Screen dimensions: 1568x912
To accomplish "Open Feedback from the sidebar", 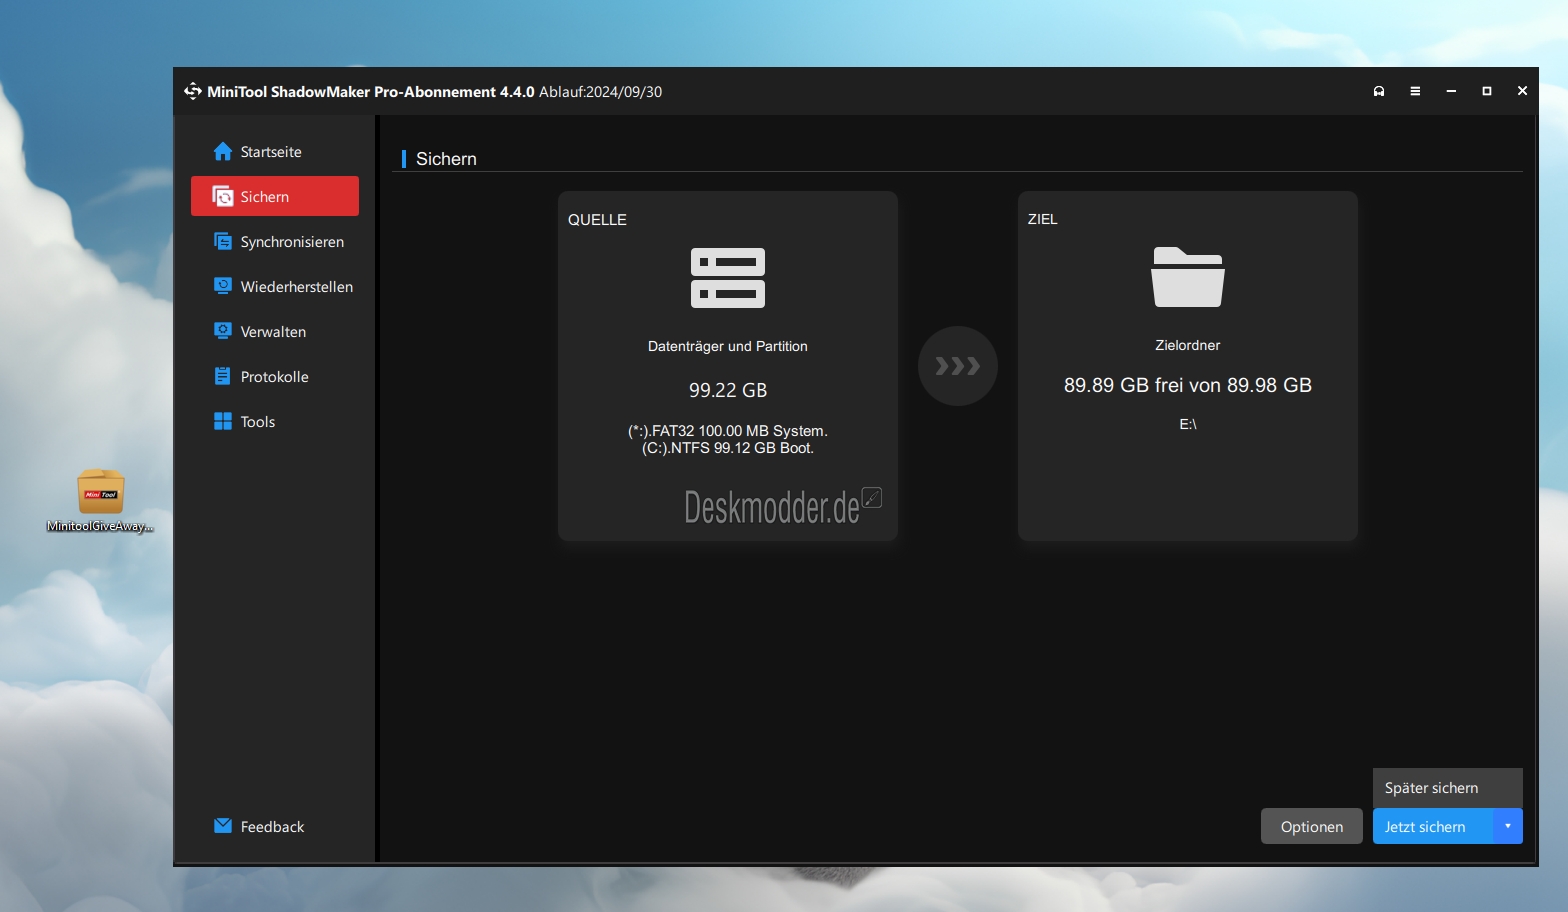I will (x=259, y=827).
